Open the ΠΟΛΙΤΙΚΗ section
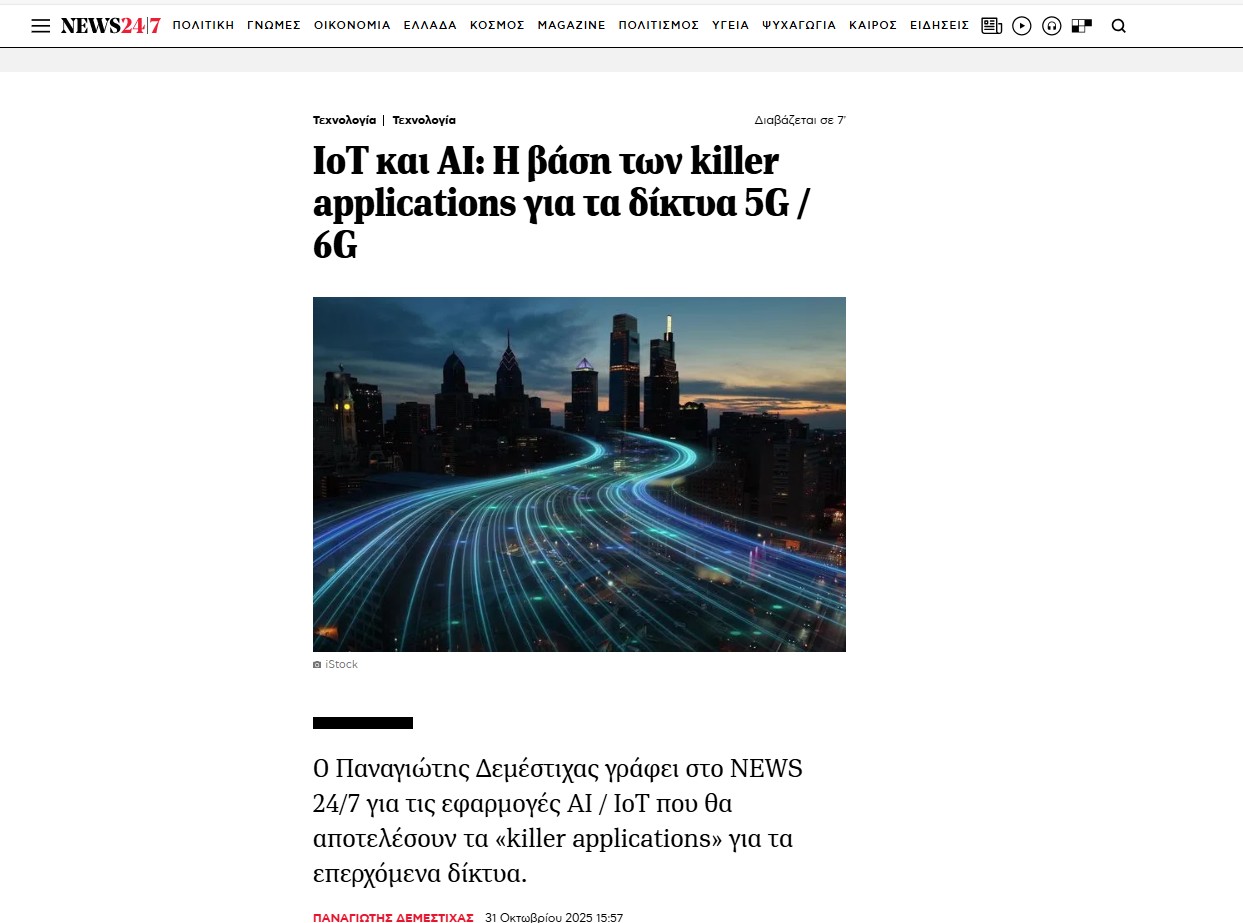The height and width of the screenshot is (923, 1243). coord(203,26)
